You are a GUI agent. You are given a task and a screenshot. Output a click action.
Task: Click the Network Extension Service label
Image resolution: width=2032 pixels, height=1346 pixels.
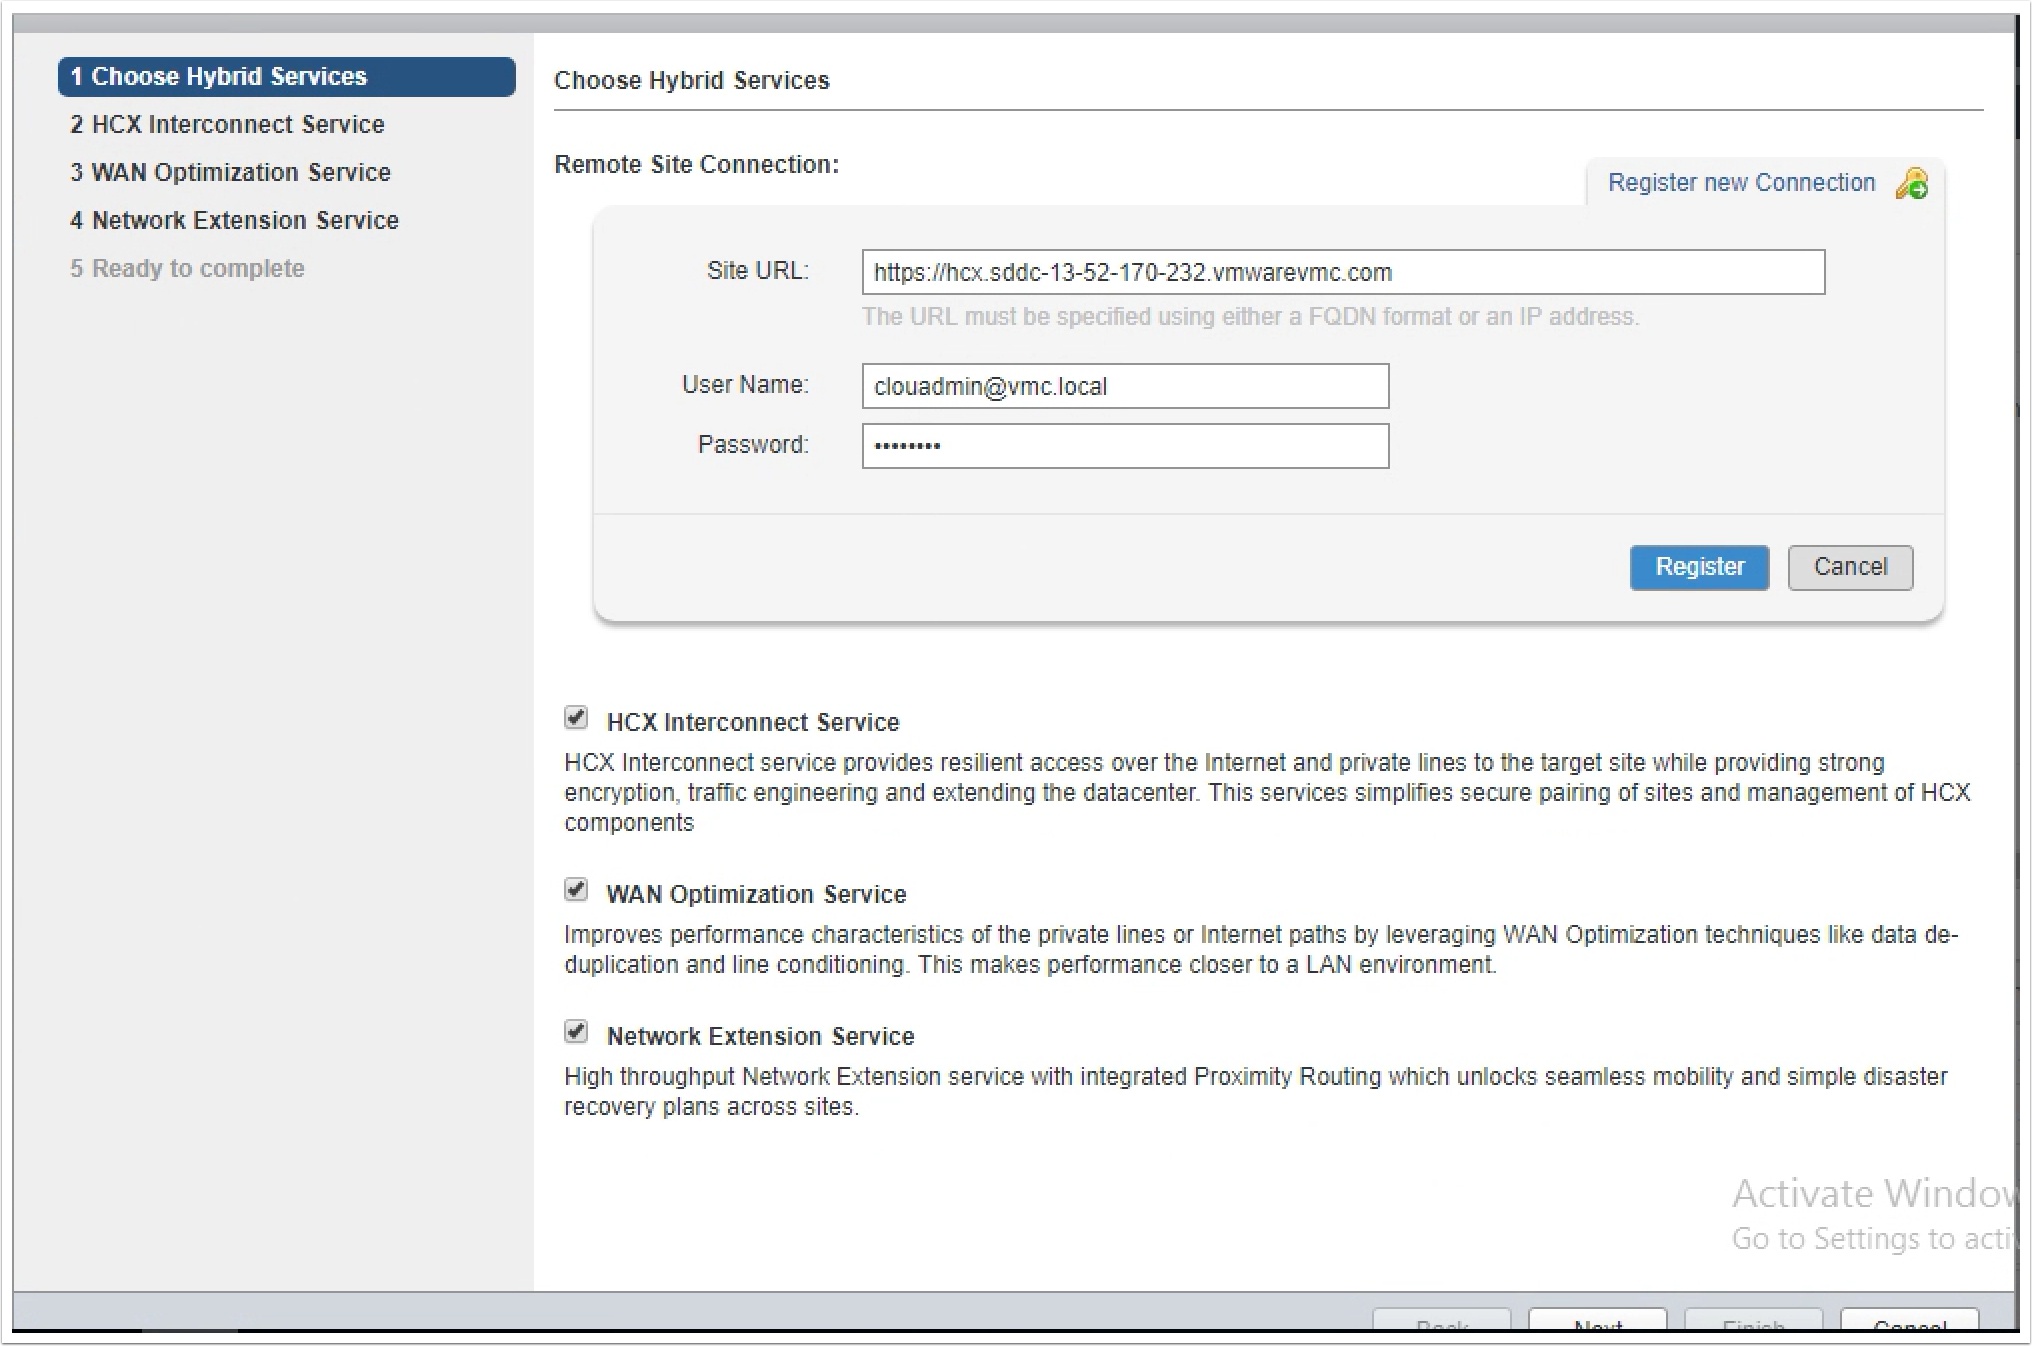point(760,1036)
